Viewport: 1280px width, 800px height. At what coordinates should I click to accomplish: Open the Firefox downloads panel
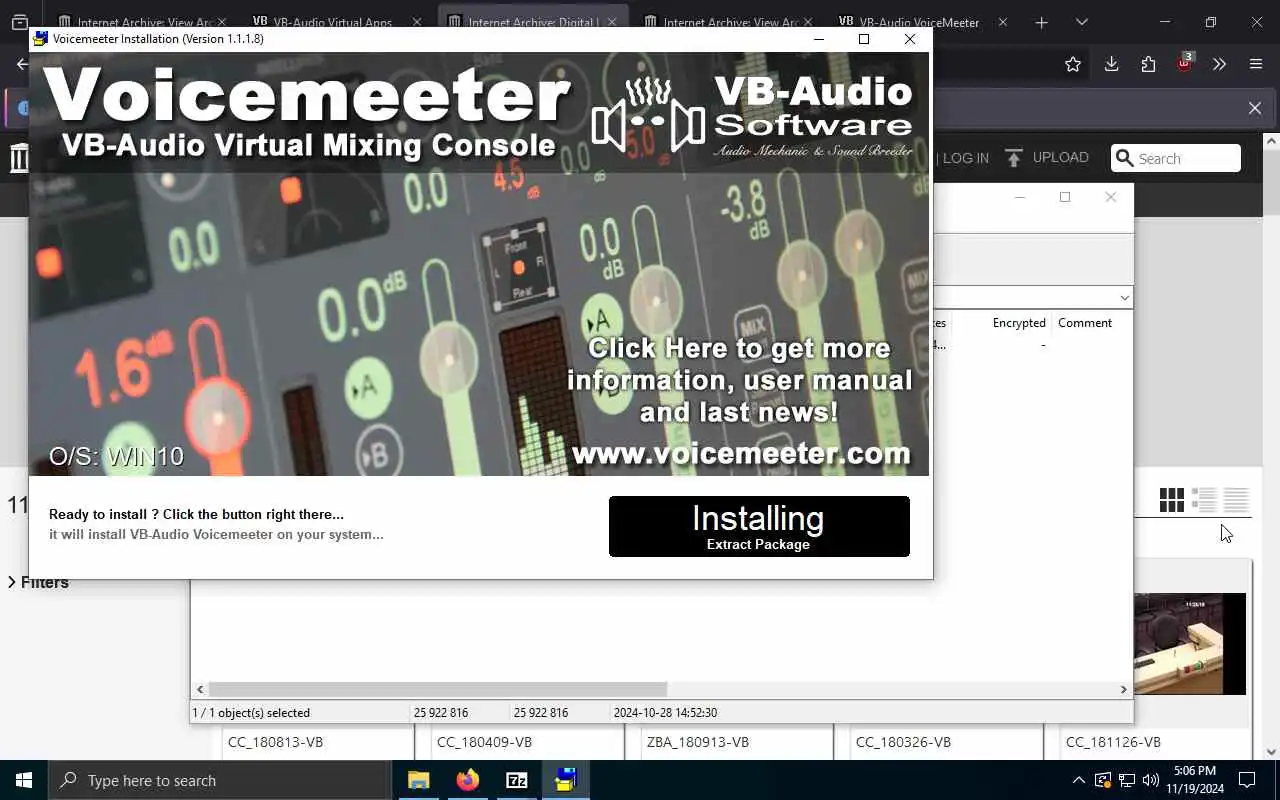point(1111,64)
